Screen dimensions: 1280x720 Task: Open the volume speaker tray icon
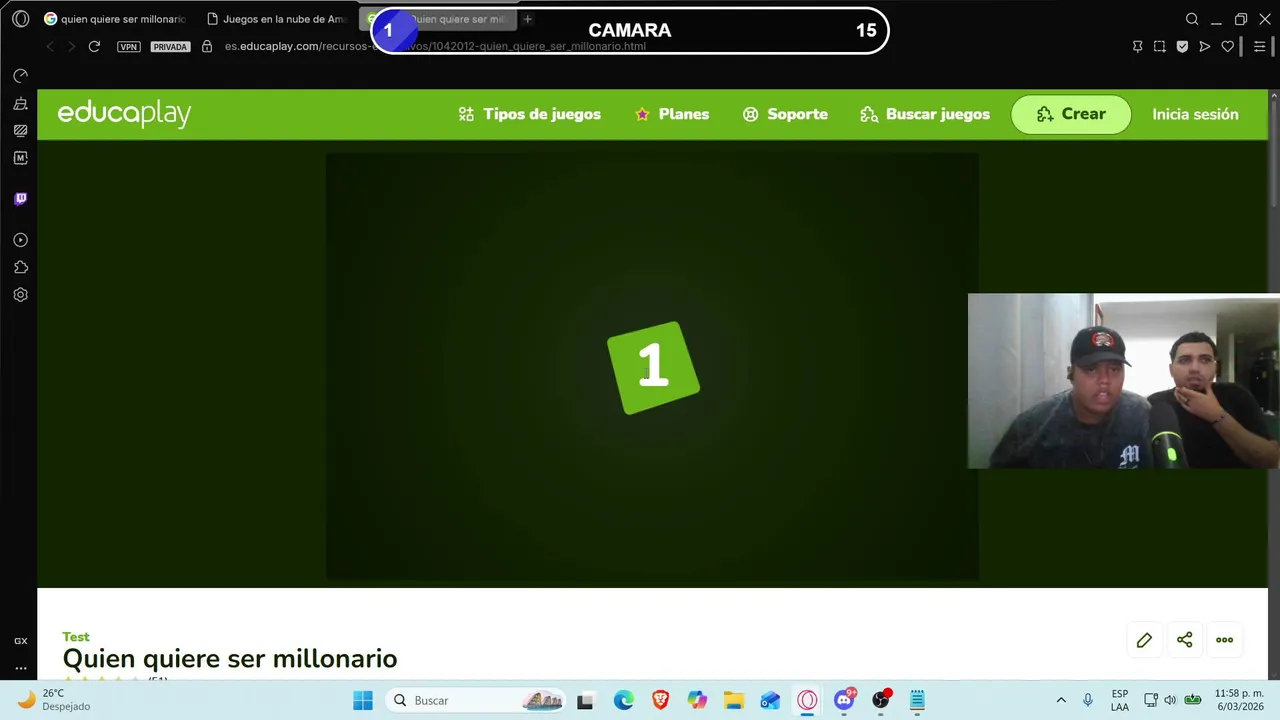pos(1171,700)
